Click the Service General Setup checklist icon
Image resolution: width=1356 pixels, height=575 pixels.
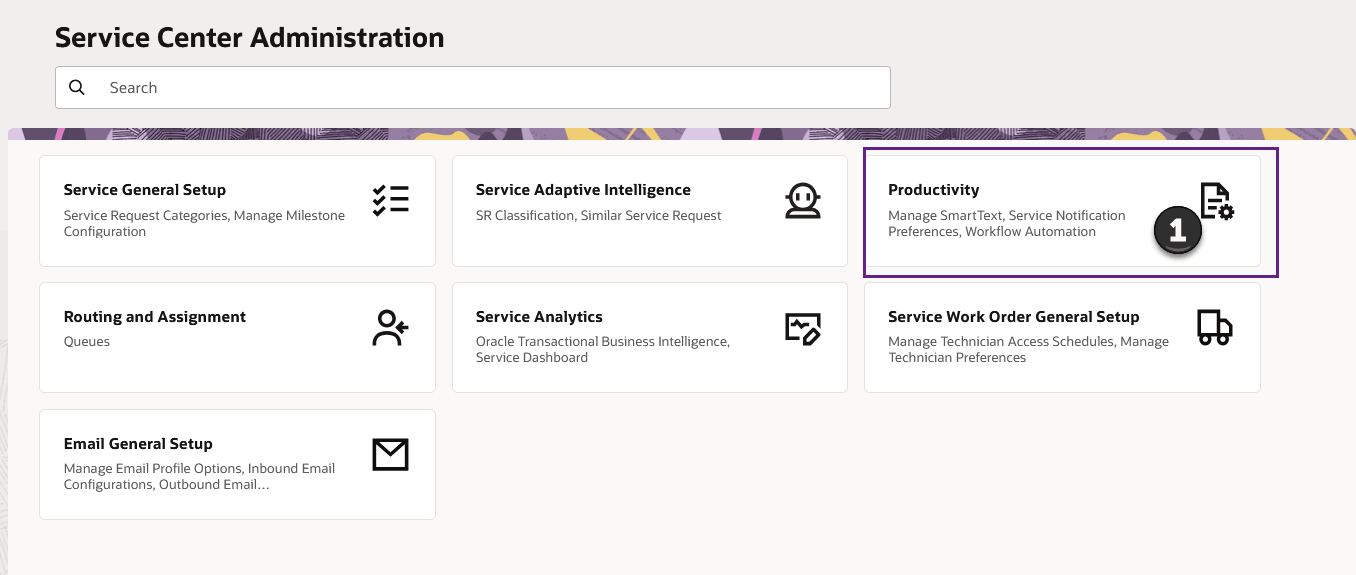[x=390, y=200]
